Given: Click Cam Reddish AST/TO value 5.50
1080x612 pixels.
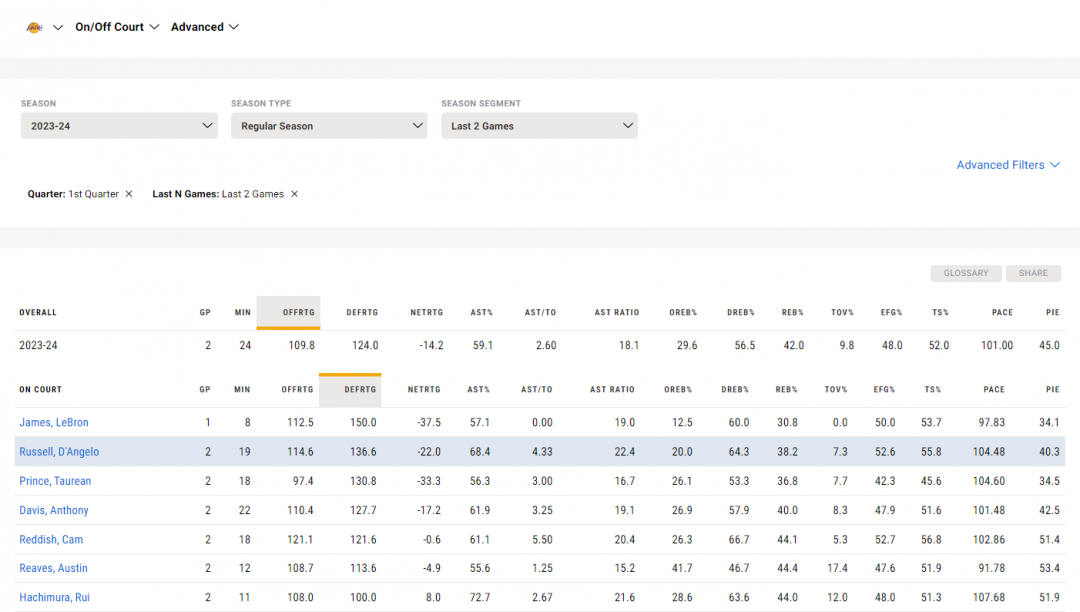Looking at the screenshot, I should tap(542, 540).
